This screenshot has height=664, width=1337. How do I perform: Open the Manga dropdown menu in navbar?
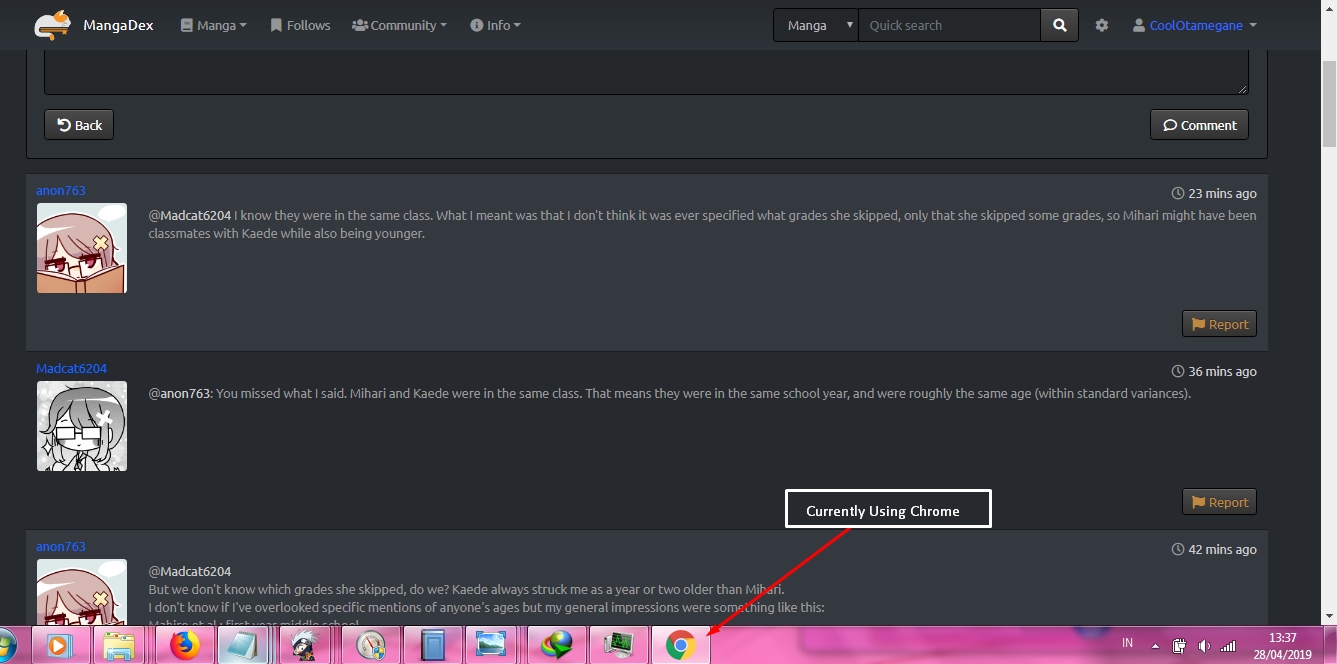(x=213, y=25)
